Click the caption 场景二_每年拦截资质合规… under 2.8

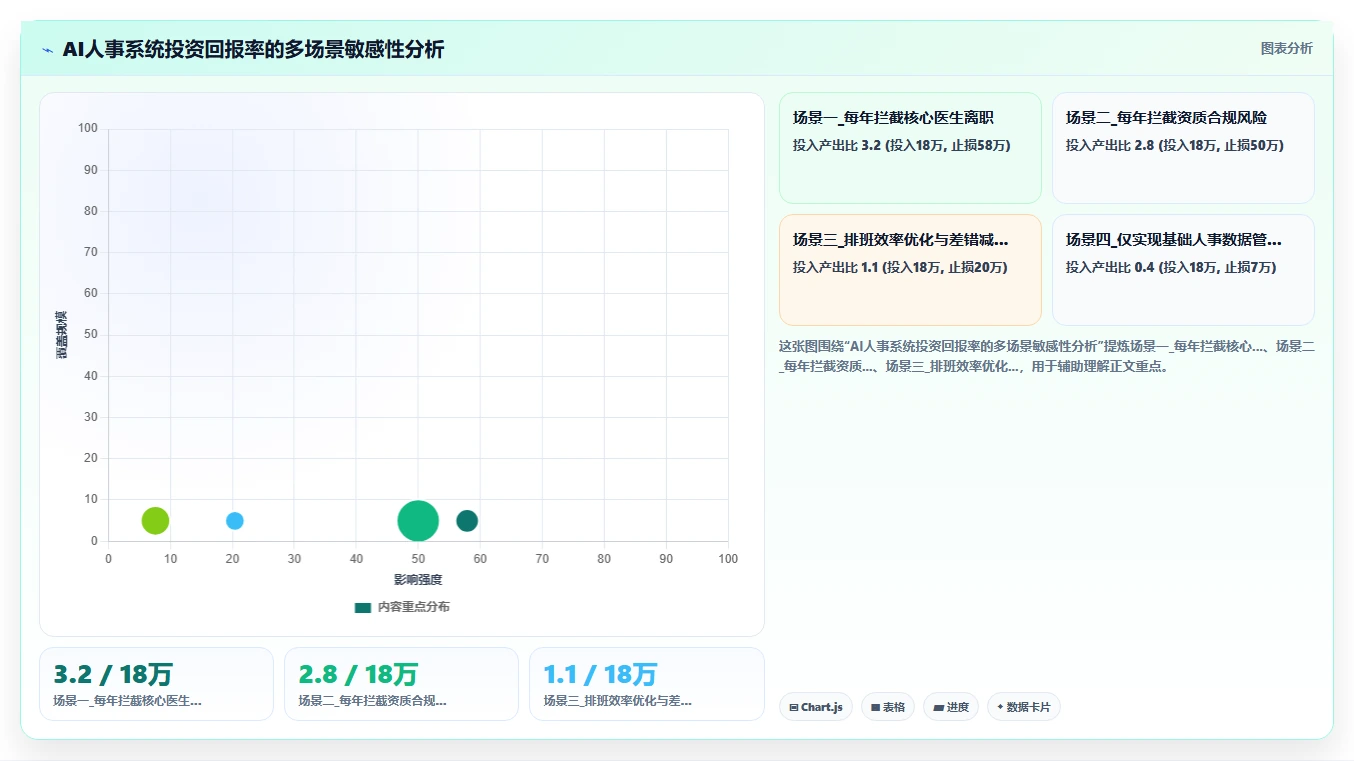[373, 701]
